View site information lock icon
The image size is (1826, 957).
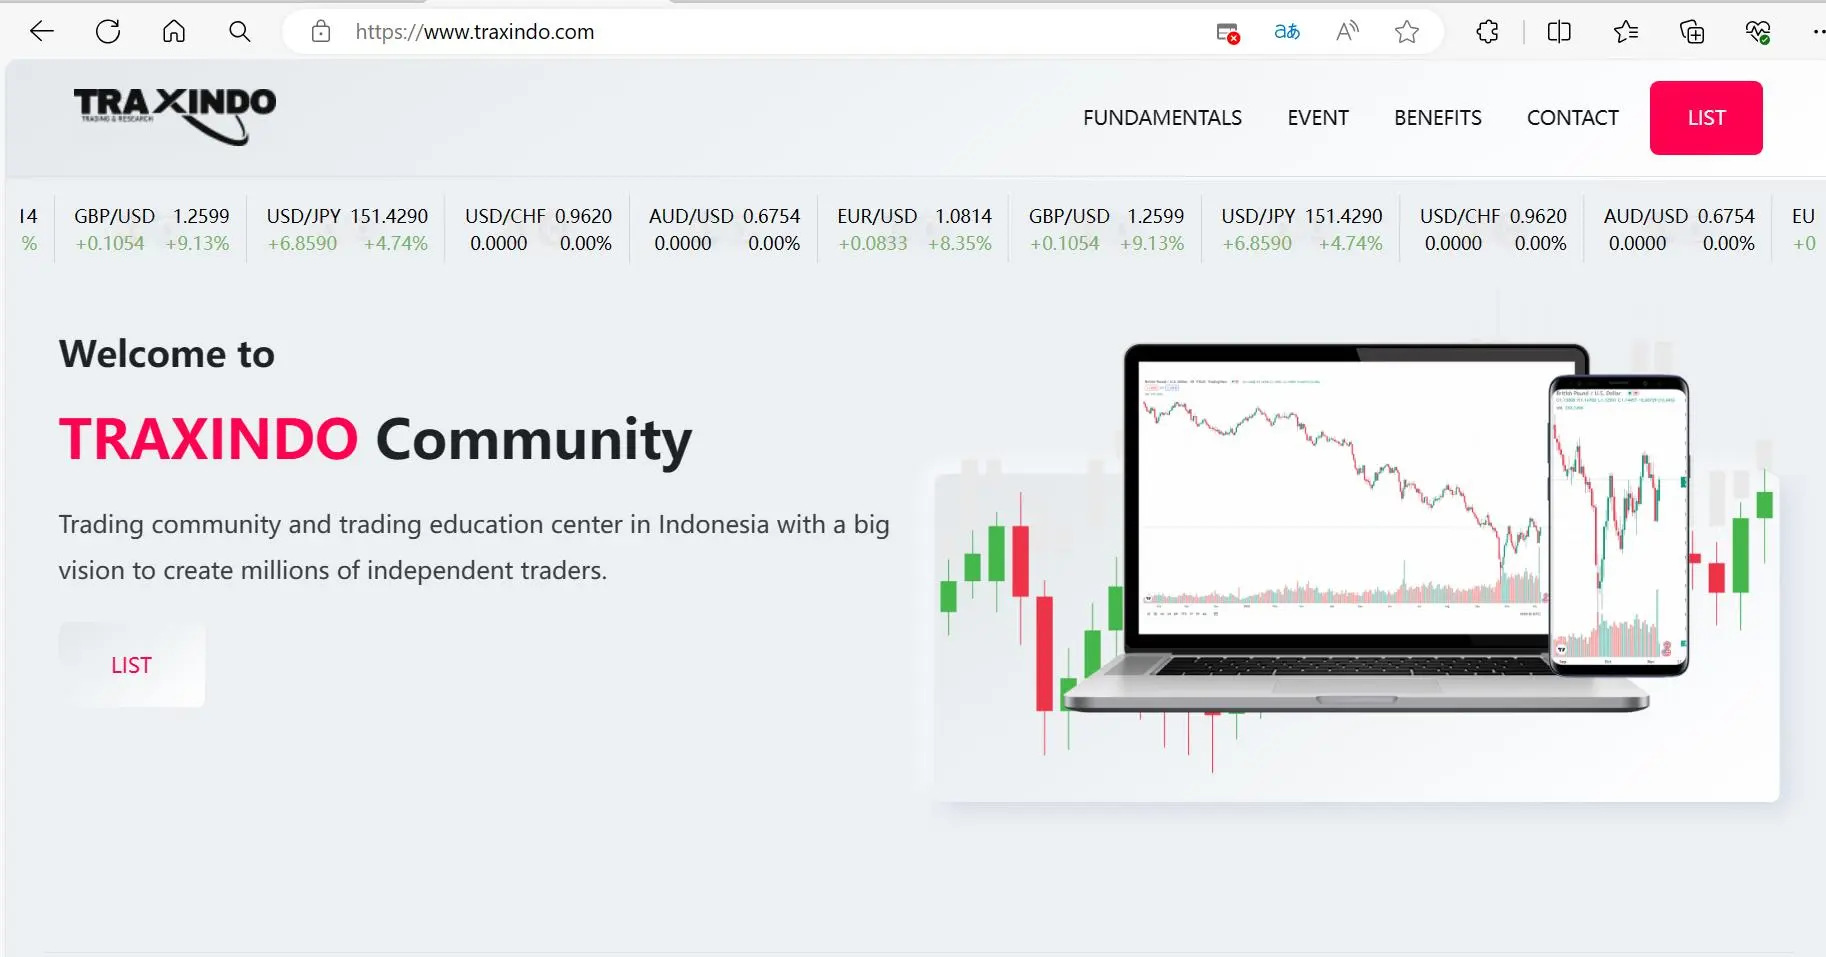[x=321, y=32]
